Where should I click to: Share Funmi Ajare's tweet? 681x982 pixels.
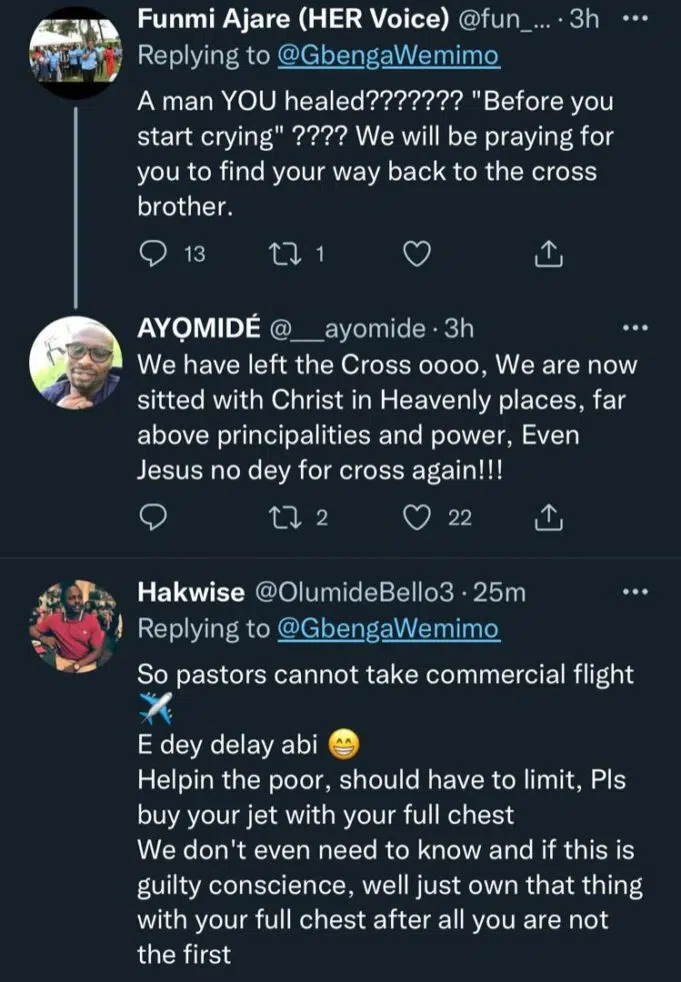click(547, 256)
